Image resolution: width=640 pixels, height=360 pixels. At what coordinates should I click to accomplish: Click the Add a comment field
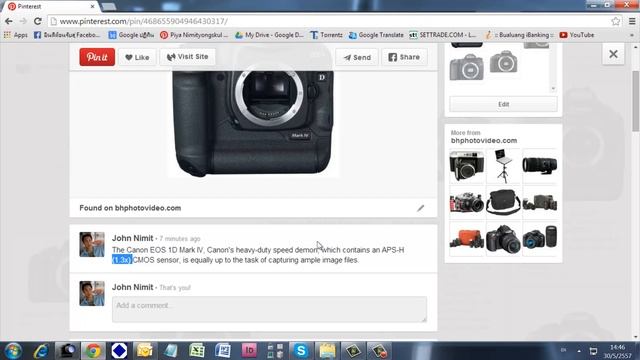pyautogui.click(x=269, y=309)
